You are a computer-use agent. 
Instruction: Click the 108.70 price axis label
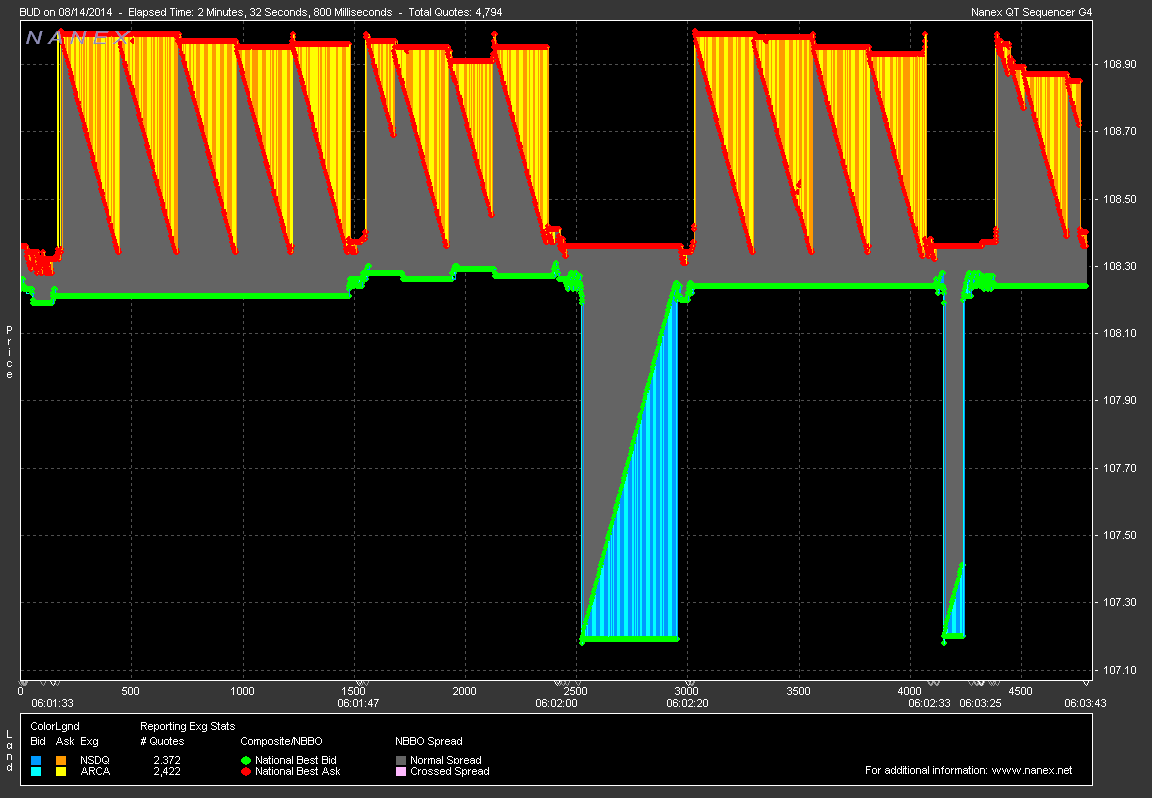(x=1120, y=132)
